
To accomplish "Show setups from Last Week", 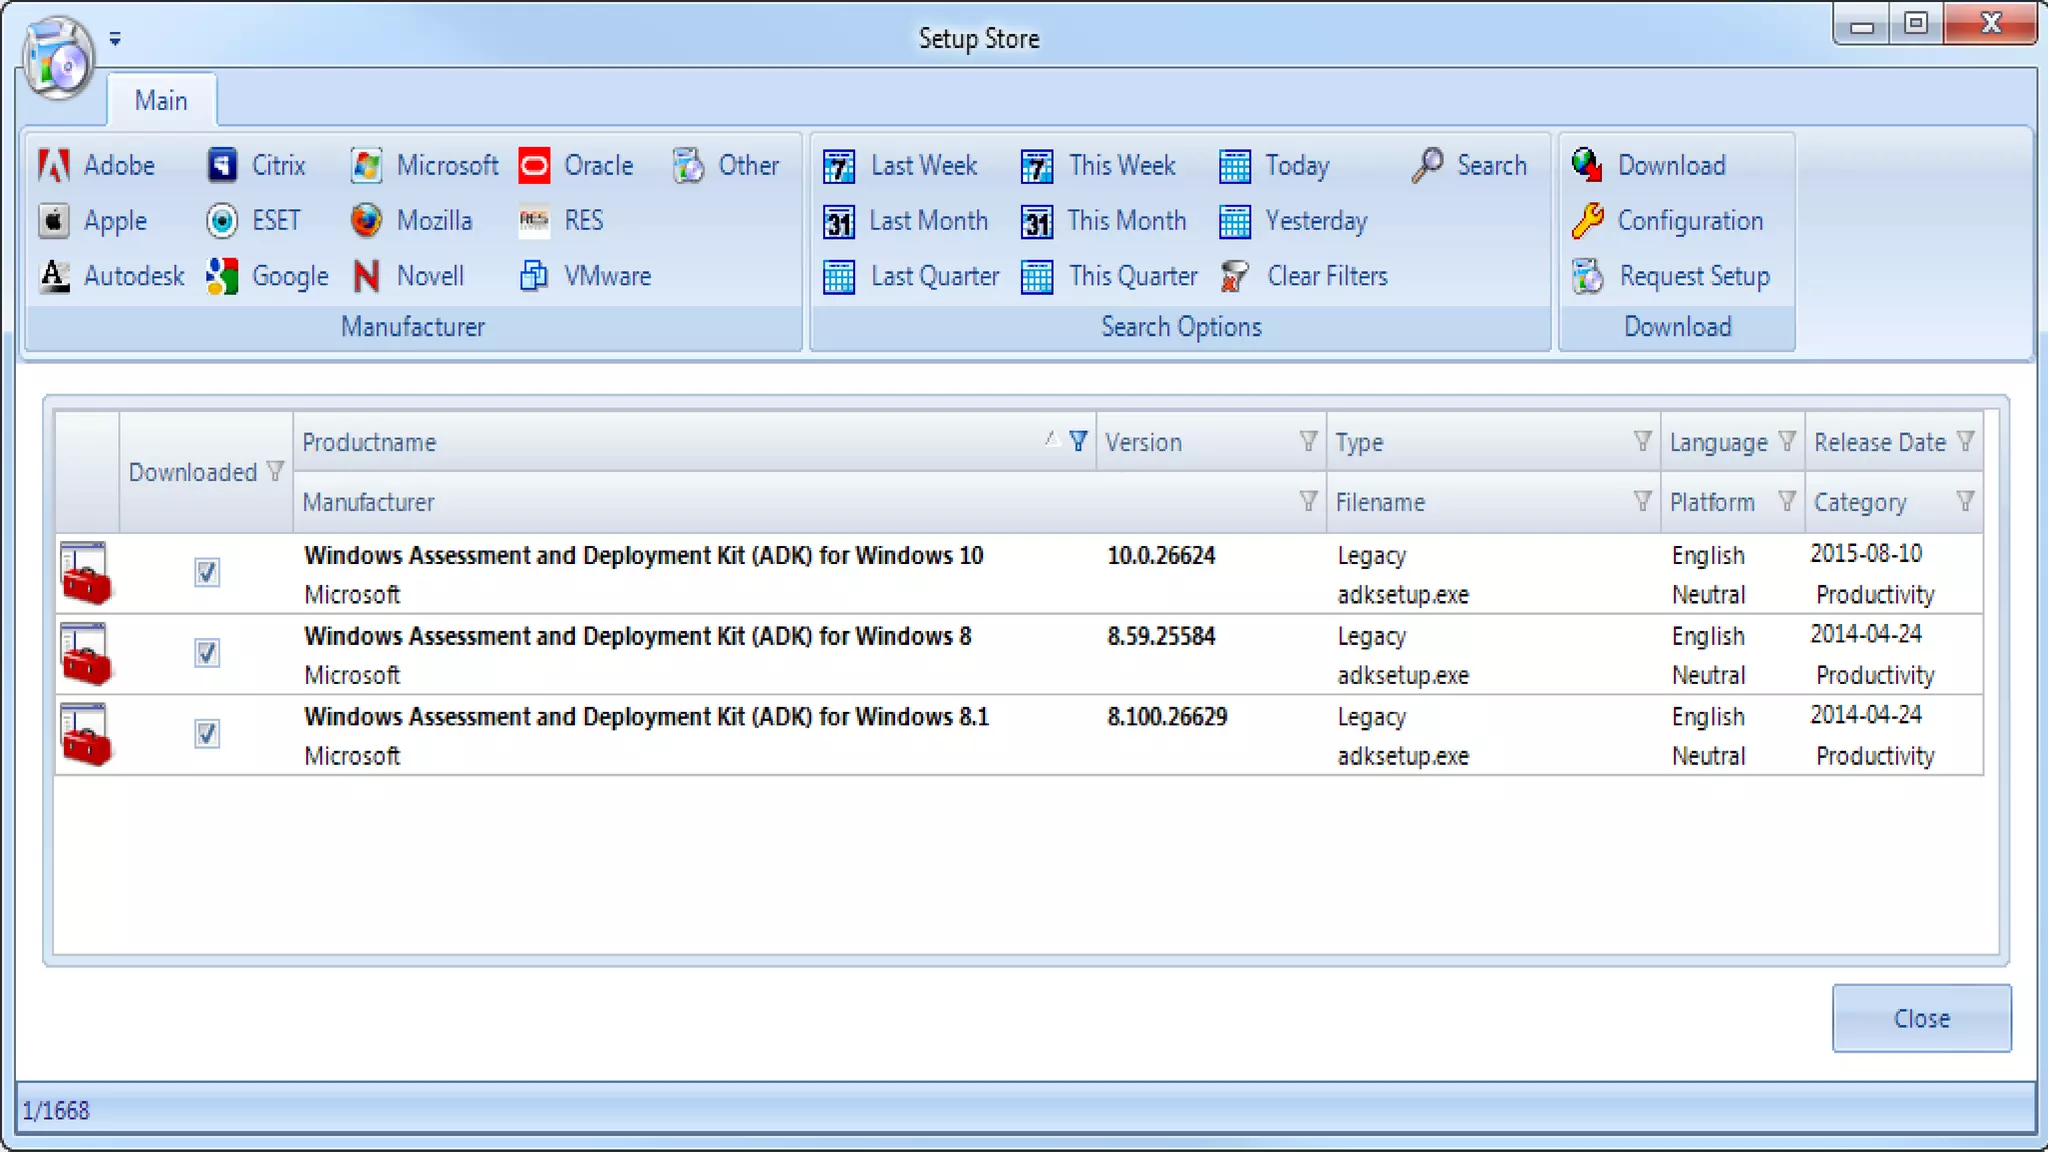I will pos(899,165).
